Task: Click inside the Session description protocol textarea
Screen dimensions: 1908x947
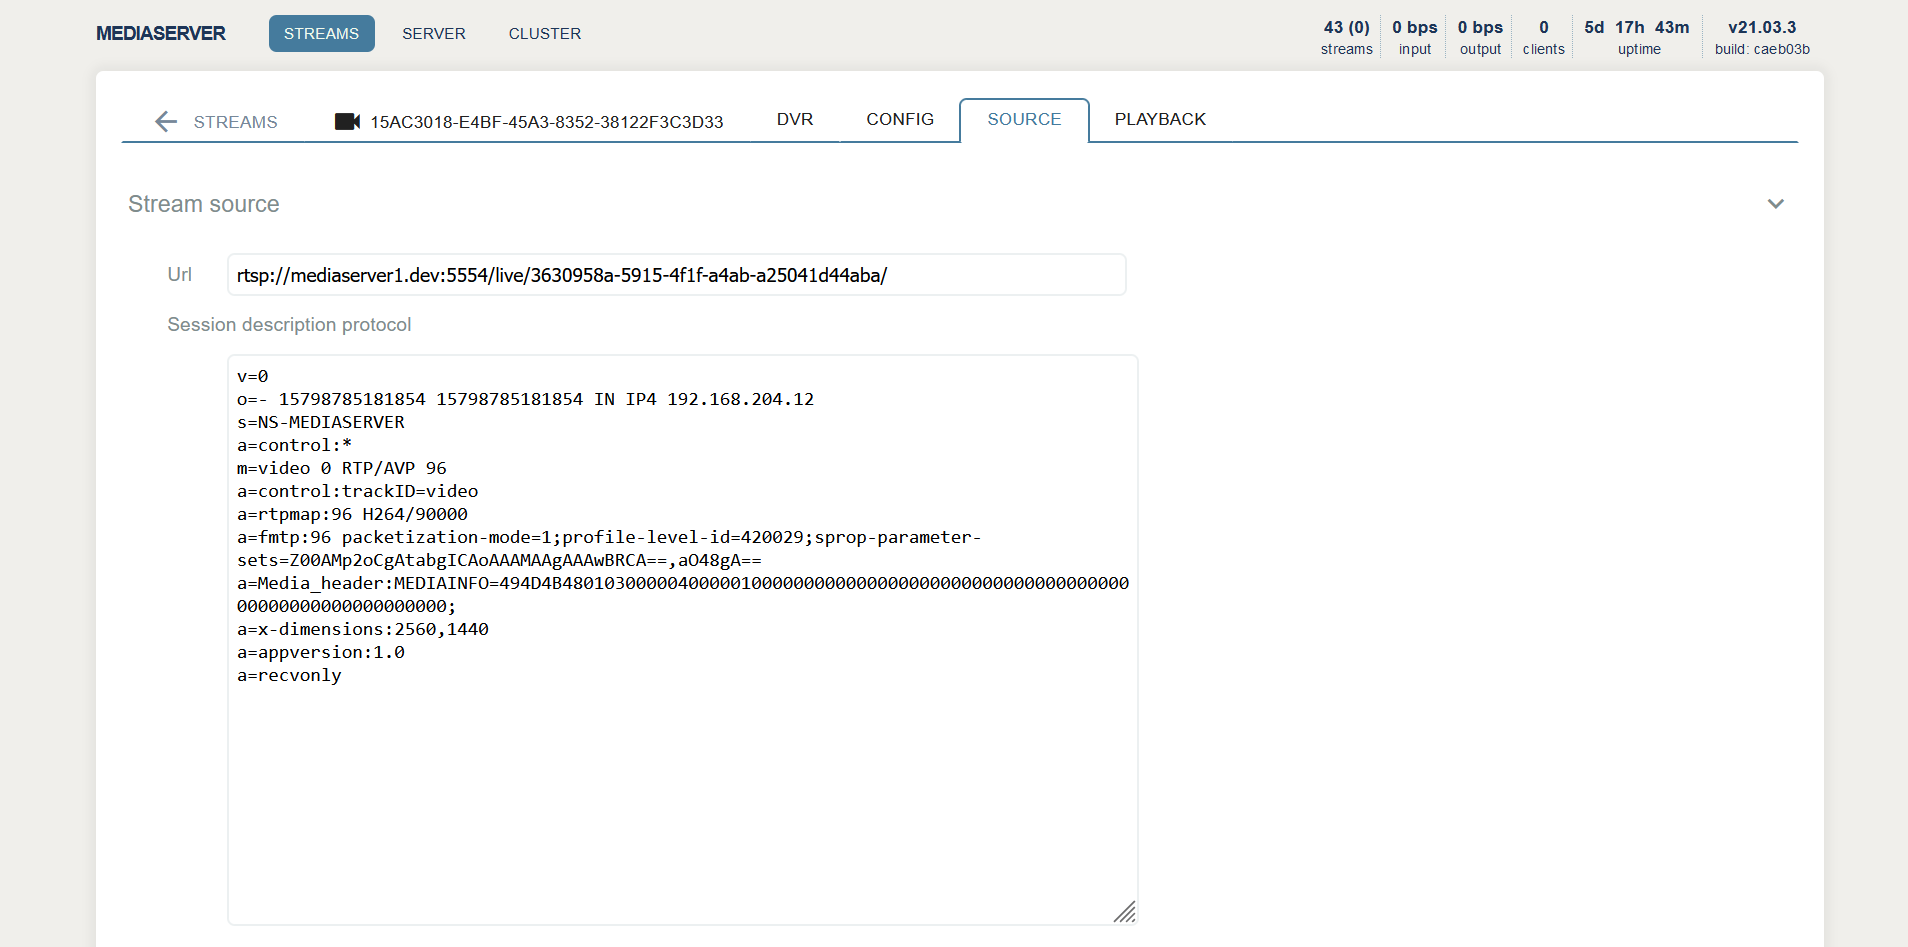Action: [x=682, y=780]
